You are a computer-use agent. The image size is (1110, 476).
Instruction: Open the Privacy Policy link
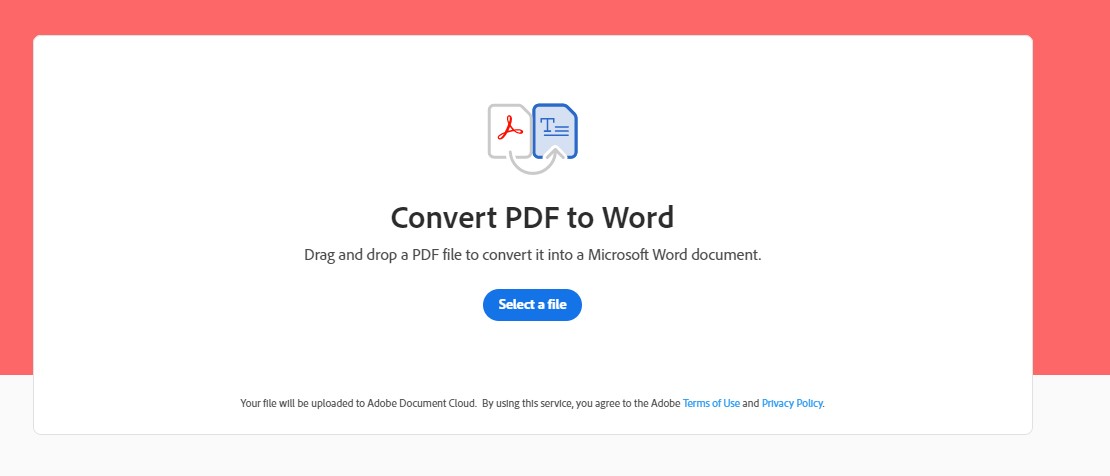792,403
